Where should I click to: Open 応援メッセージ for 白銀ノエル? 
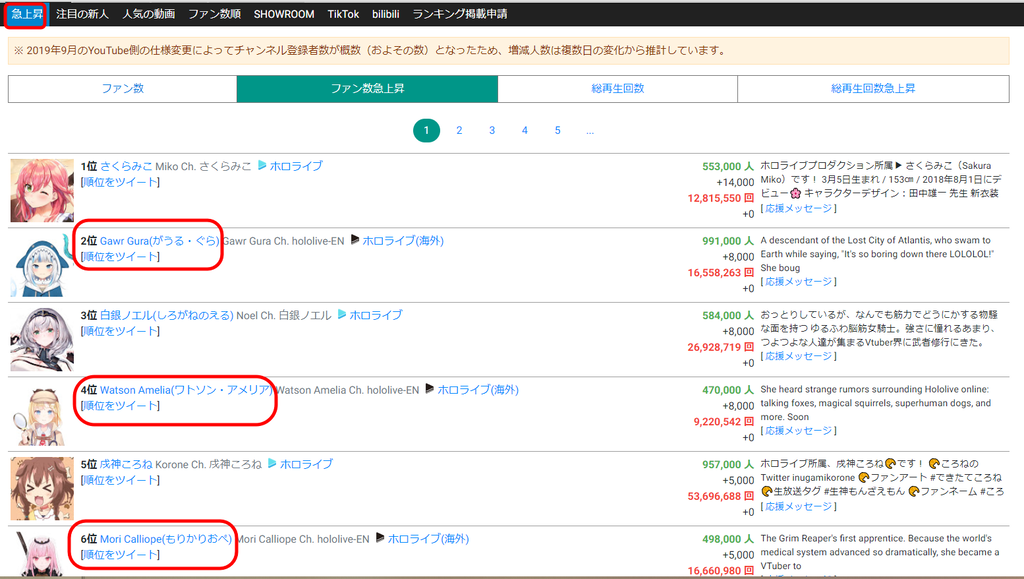click(x=799, y=356)
